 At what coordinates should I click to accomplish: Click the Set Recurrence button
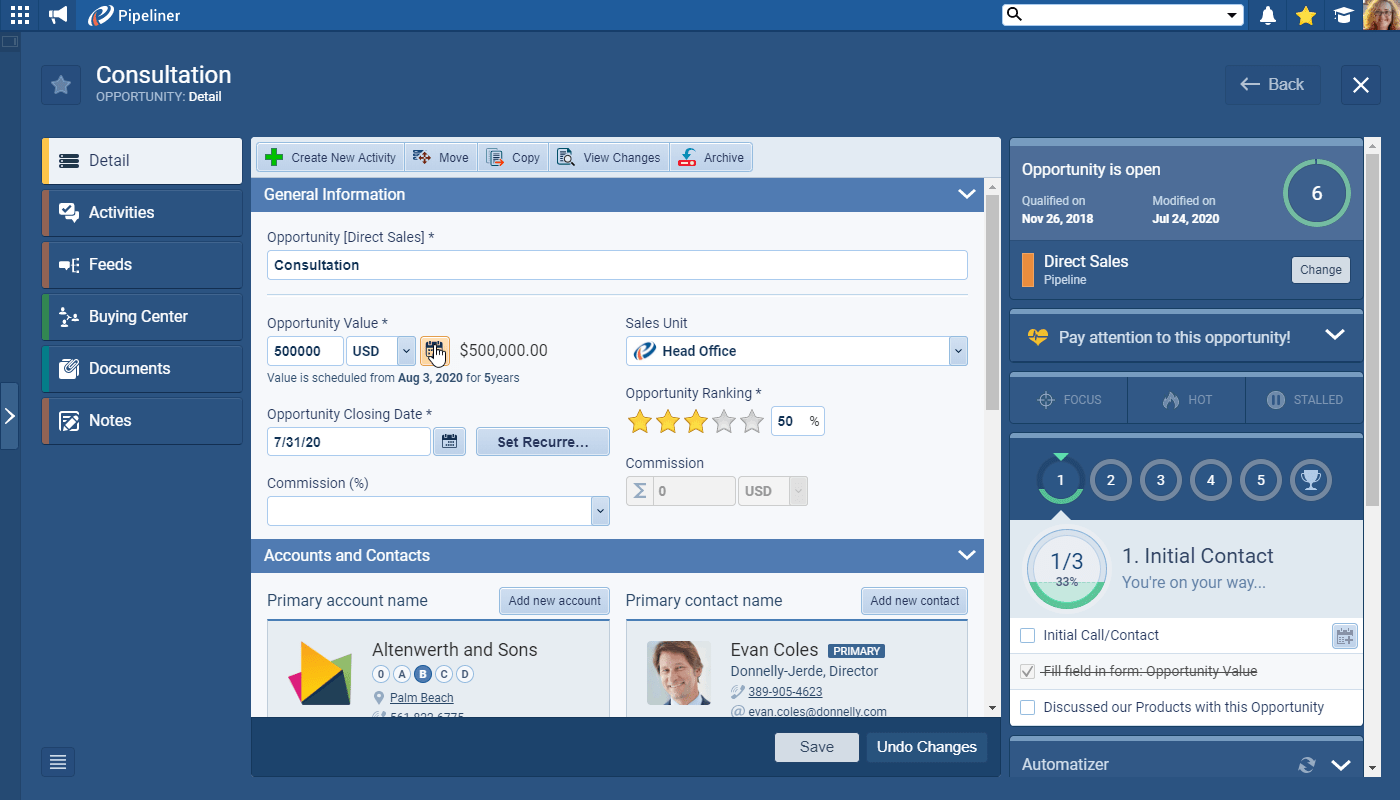542,441
